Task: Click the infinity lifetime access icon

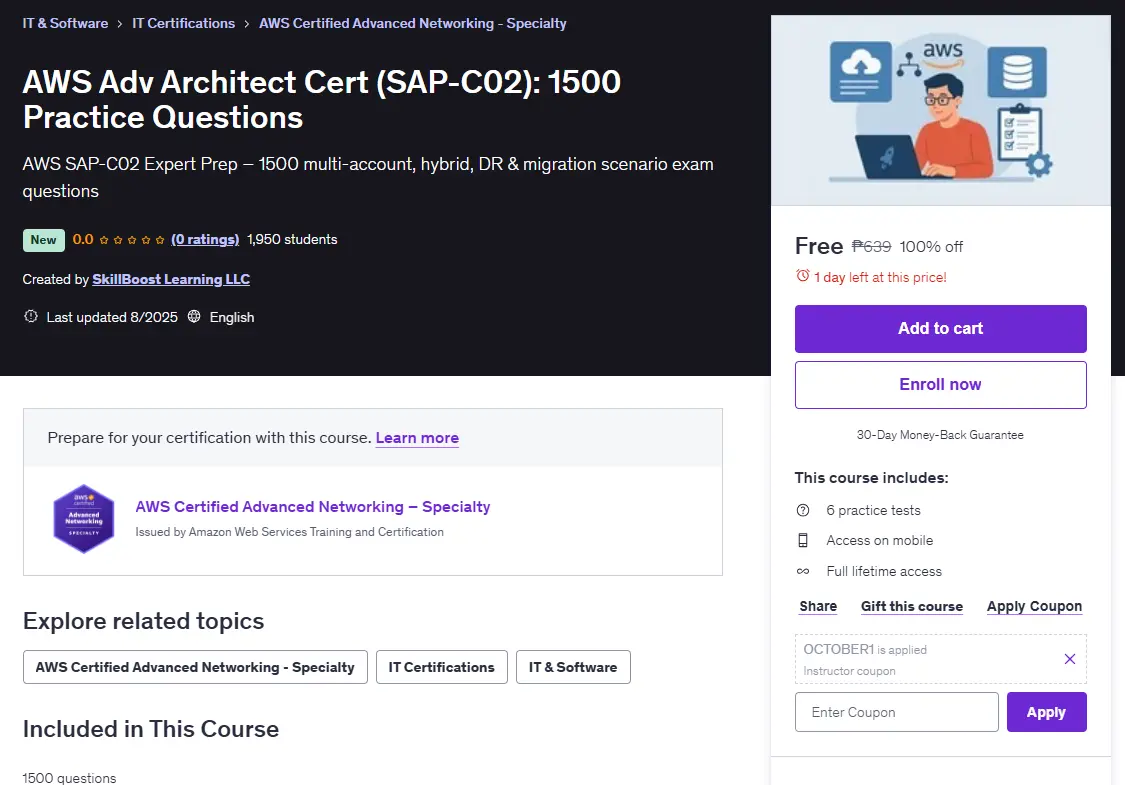Action: (803, 571)
